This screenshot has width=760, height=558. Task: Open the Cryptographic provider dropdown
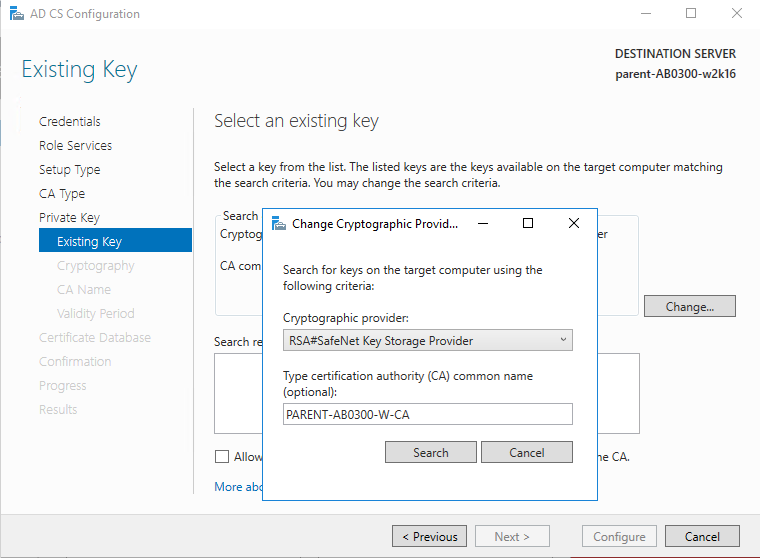(x=428, y=340)
